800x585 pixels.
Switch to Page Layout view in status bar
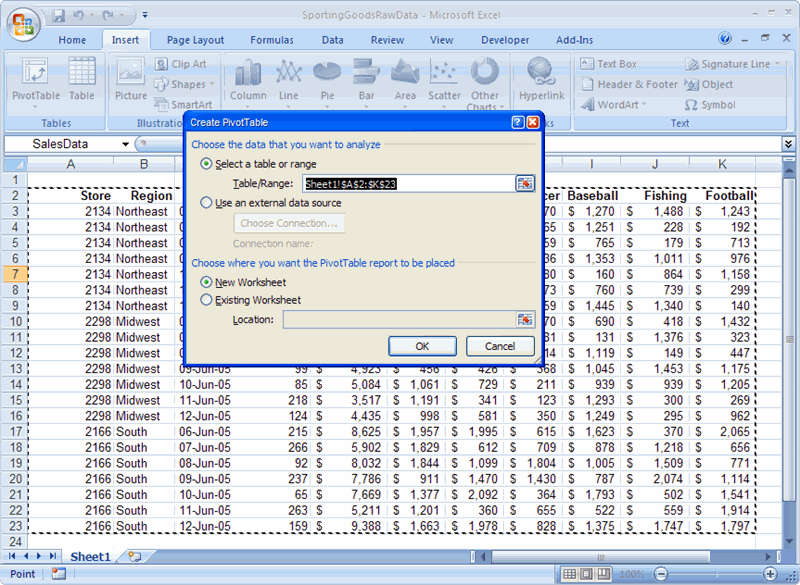coord(586,574)
